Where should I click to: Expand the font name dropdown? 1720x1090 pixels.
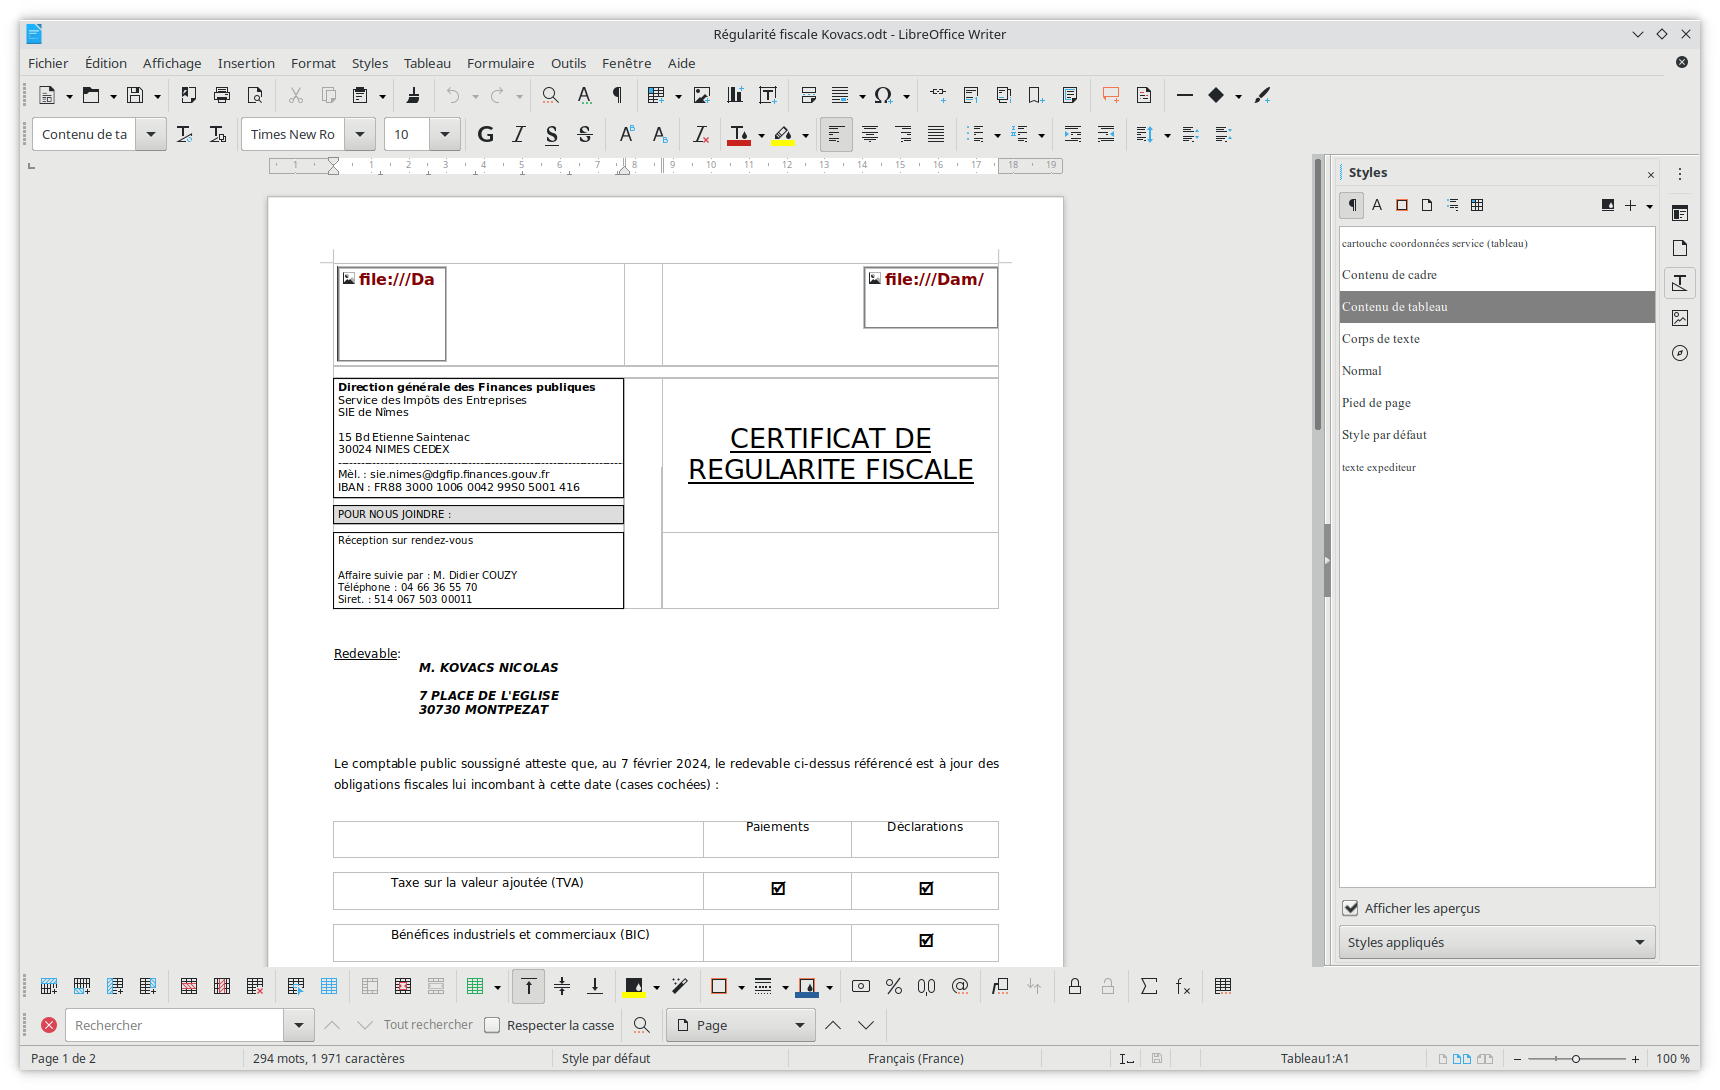coord(360,134)
